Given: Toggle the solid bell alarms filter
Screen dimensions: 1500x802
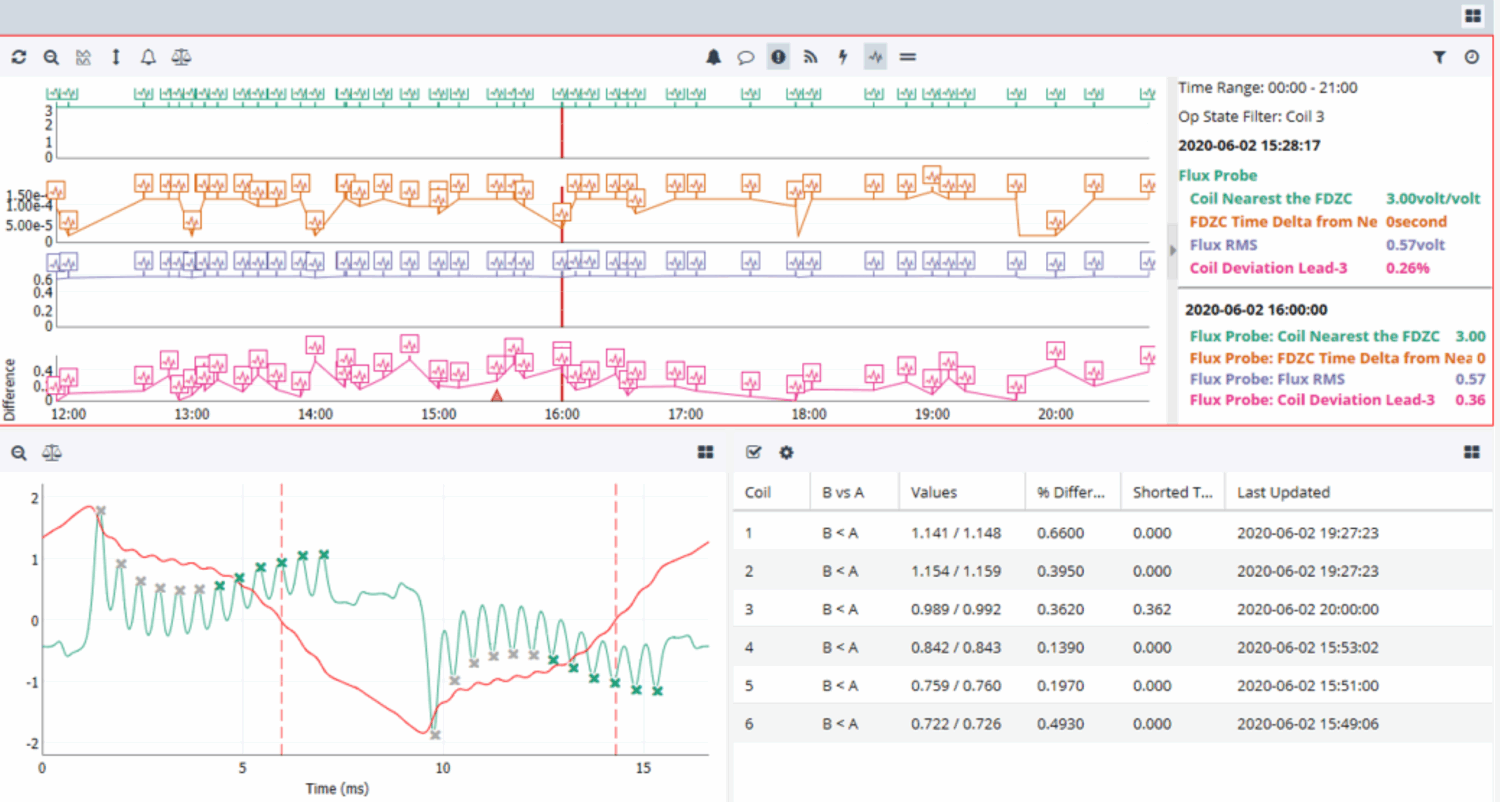Looking at the screenshot, I should point(713,58).
